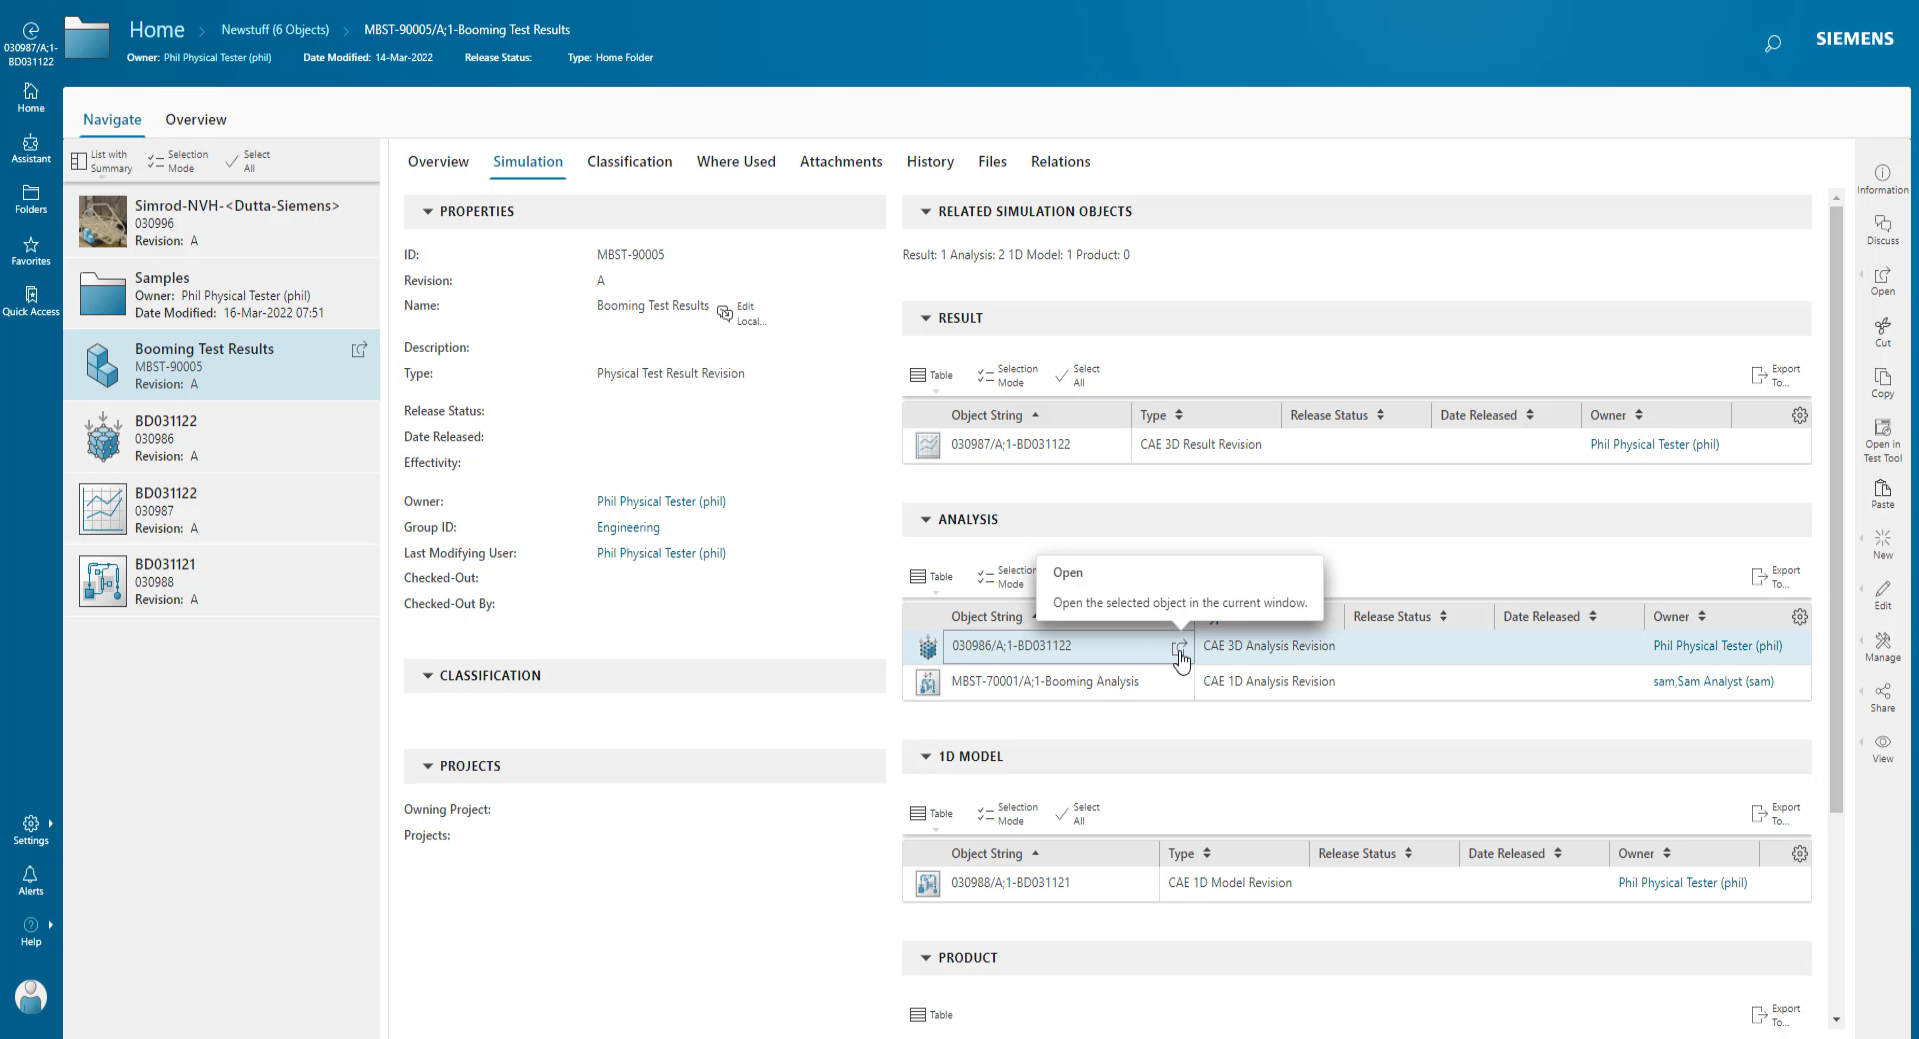Switch to the Attachments tab

click(840, 162)
